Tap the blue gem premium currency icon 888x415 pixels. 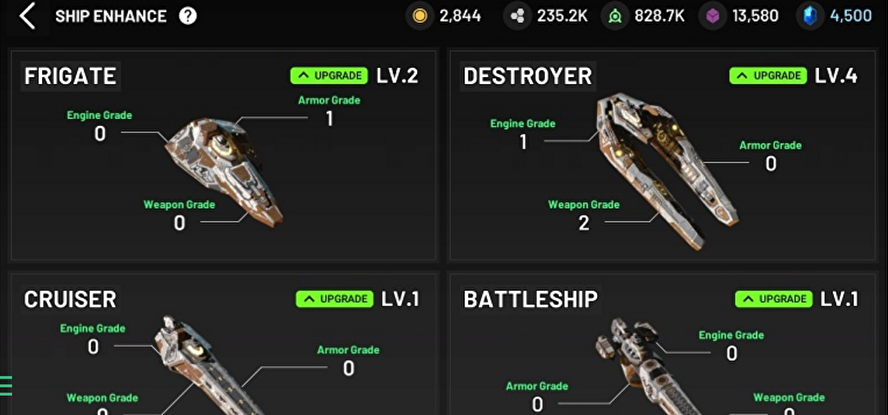[810, 16]
